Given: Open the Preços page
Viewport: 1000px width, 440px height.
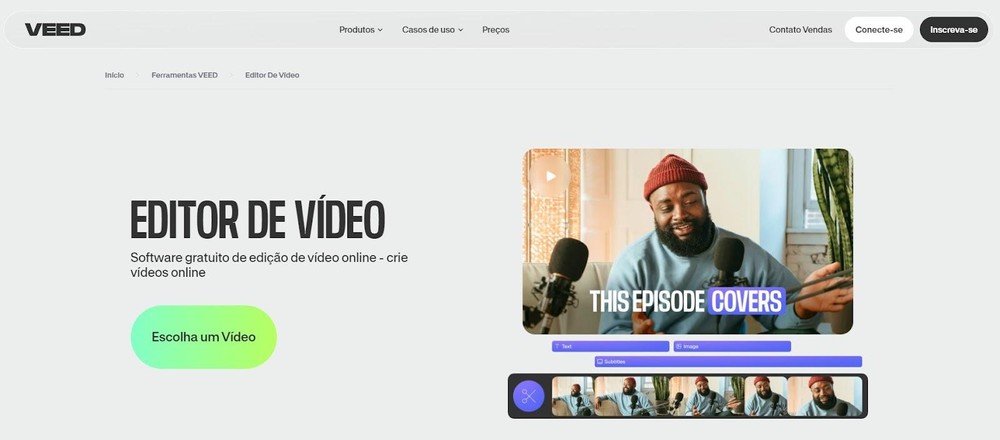Looking at the screenshot, I should pos(495,30).
